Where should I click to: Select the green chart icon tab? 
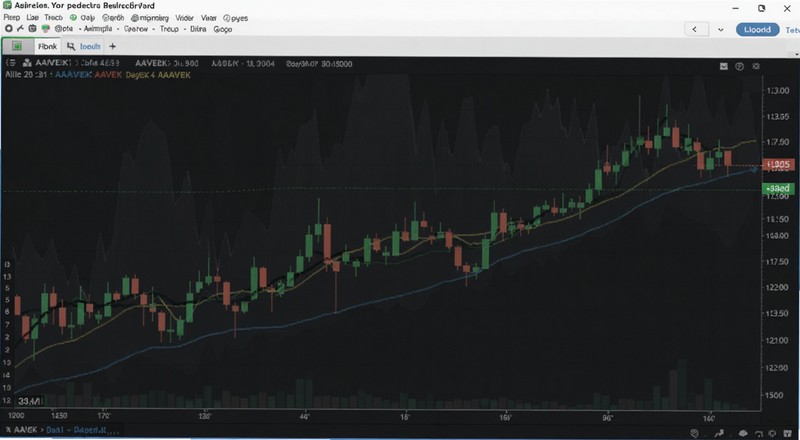(x=17, y=46)
